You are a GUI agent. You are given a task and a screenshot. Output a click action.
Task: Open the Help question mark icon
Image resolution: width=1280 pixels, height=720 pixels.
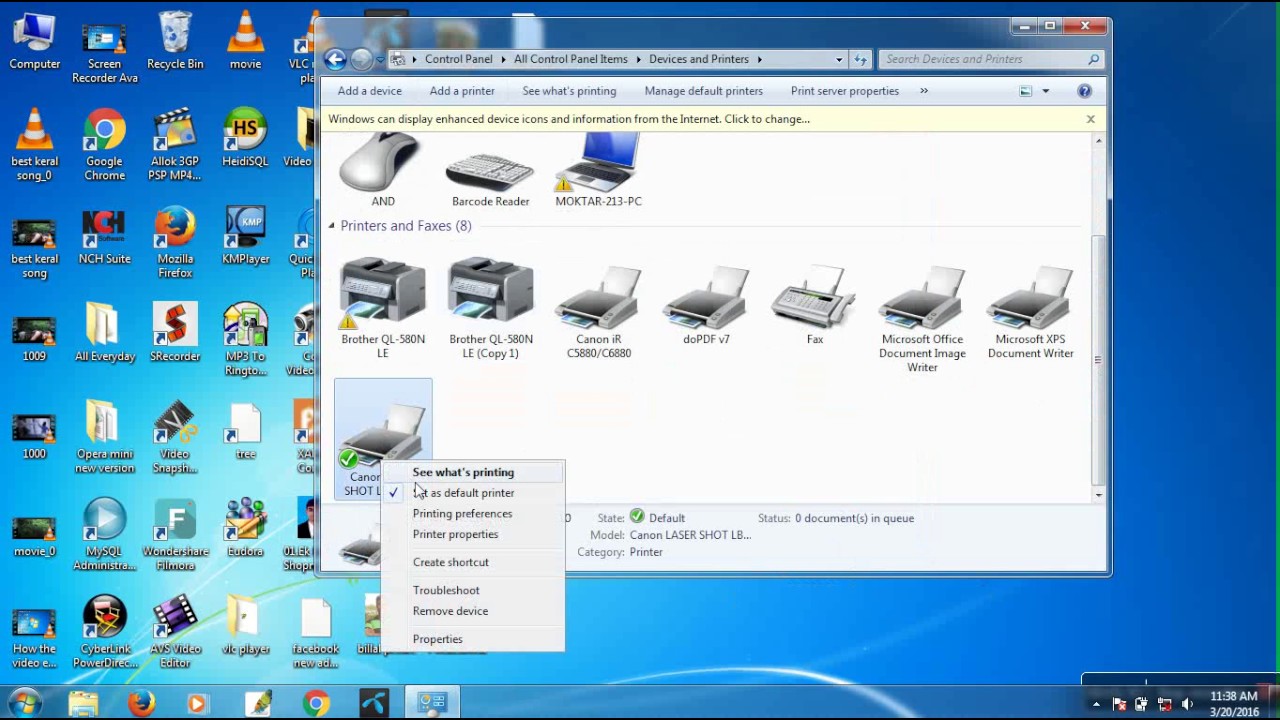tap(1084, 91)
